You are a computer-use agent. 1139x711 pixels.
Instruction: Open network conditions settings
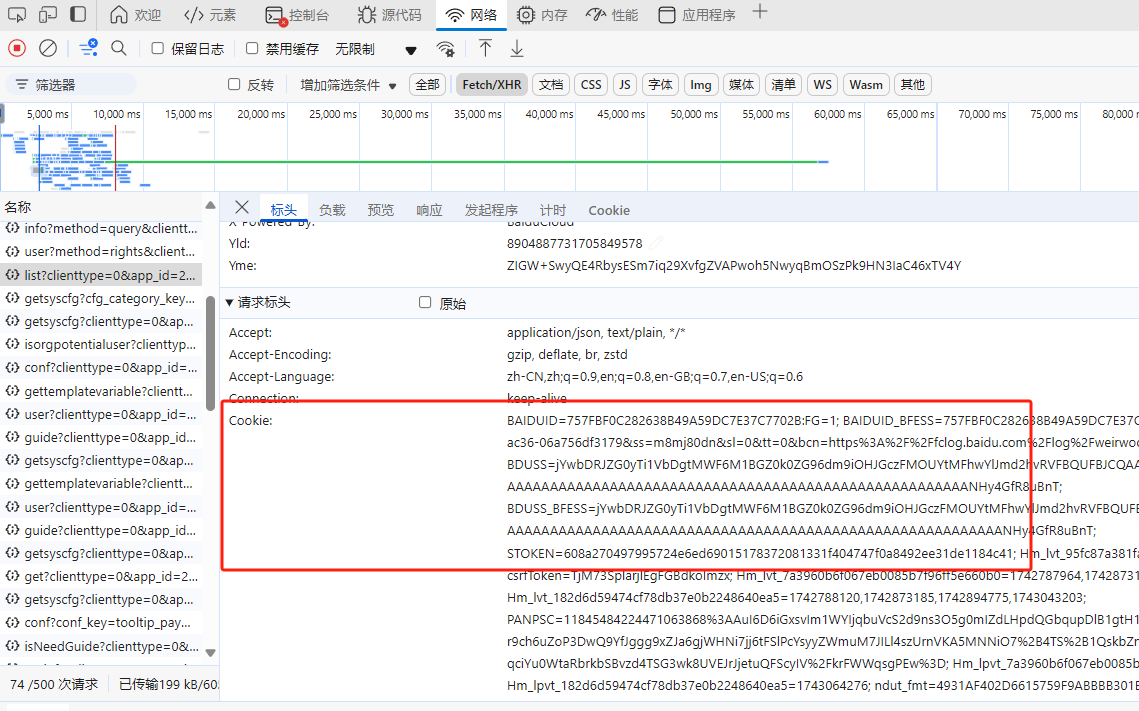446,48
